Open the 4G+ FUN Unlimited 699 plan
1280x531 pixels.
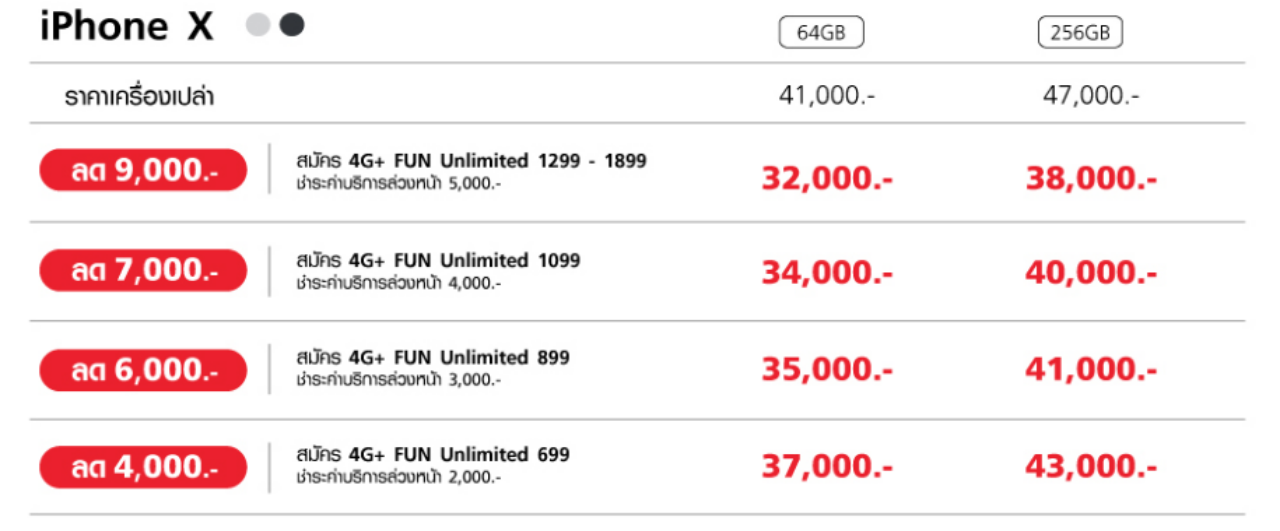433,455
